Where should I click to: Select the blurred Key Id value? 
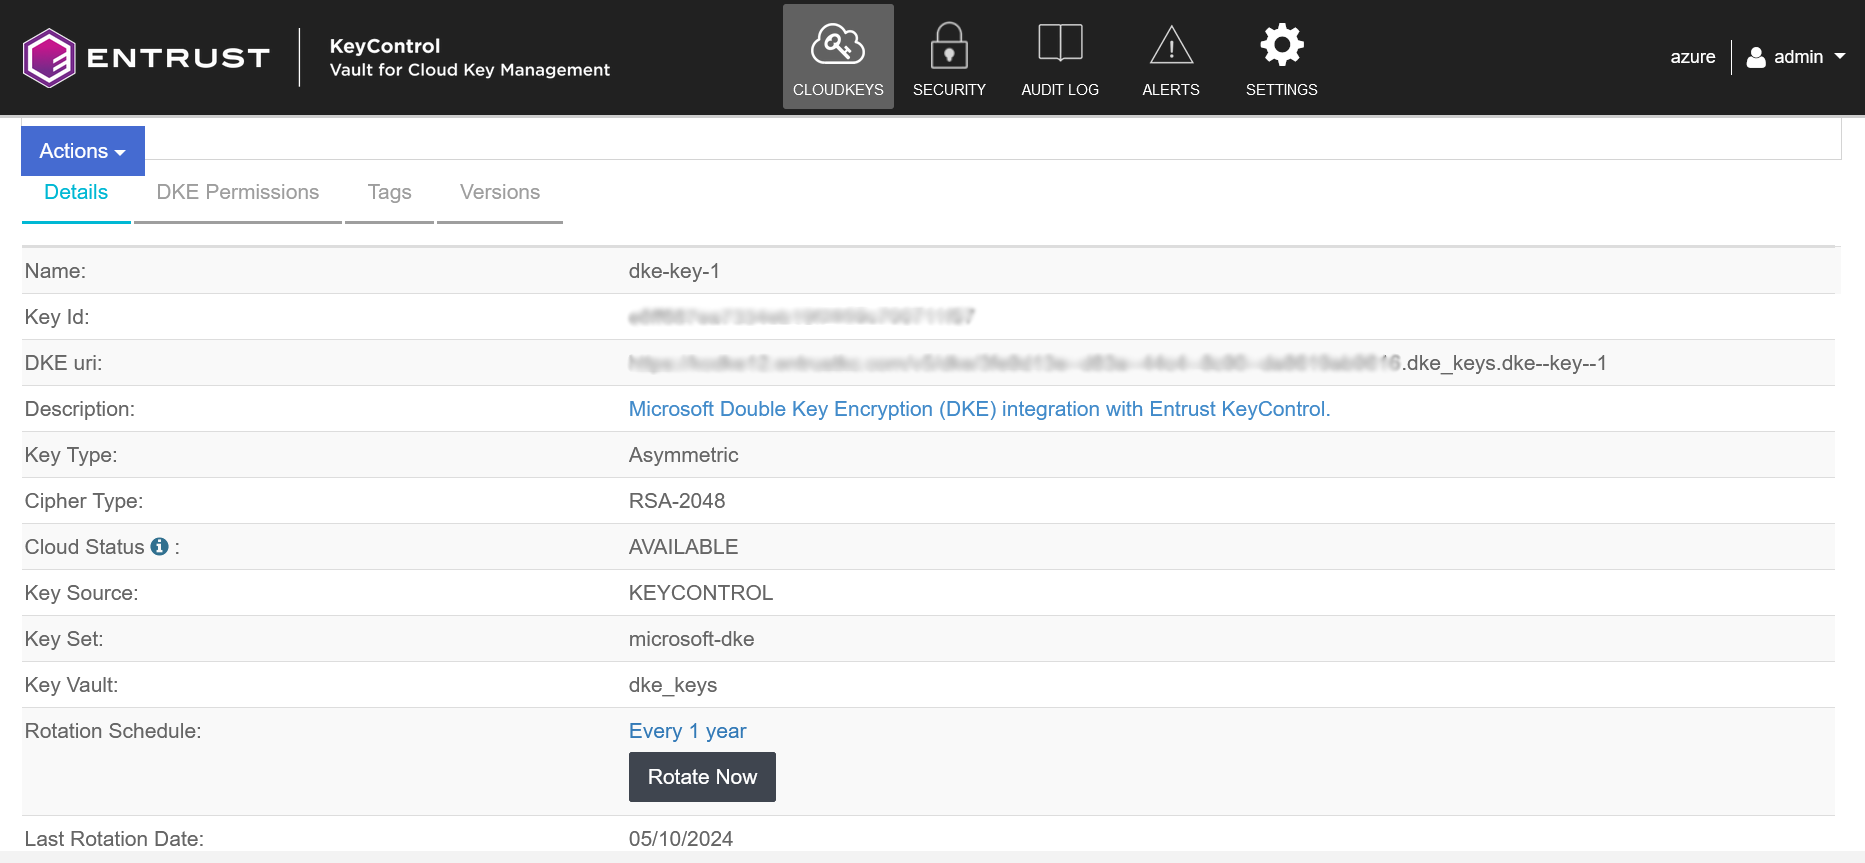point(801,317)
